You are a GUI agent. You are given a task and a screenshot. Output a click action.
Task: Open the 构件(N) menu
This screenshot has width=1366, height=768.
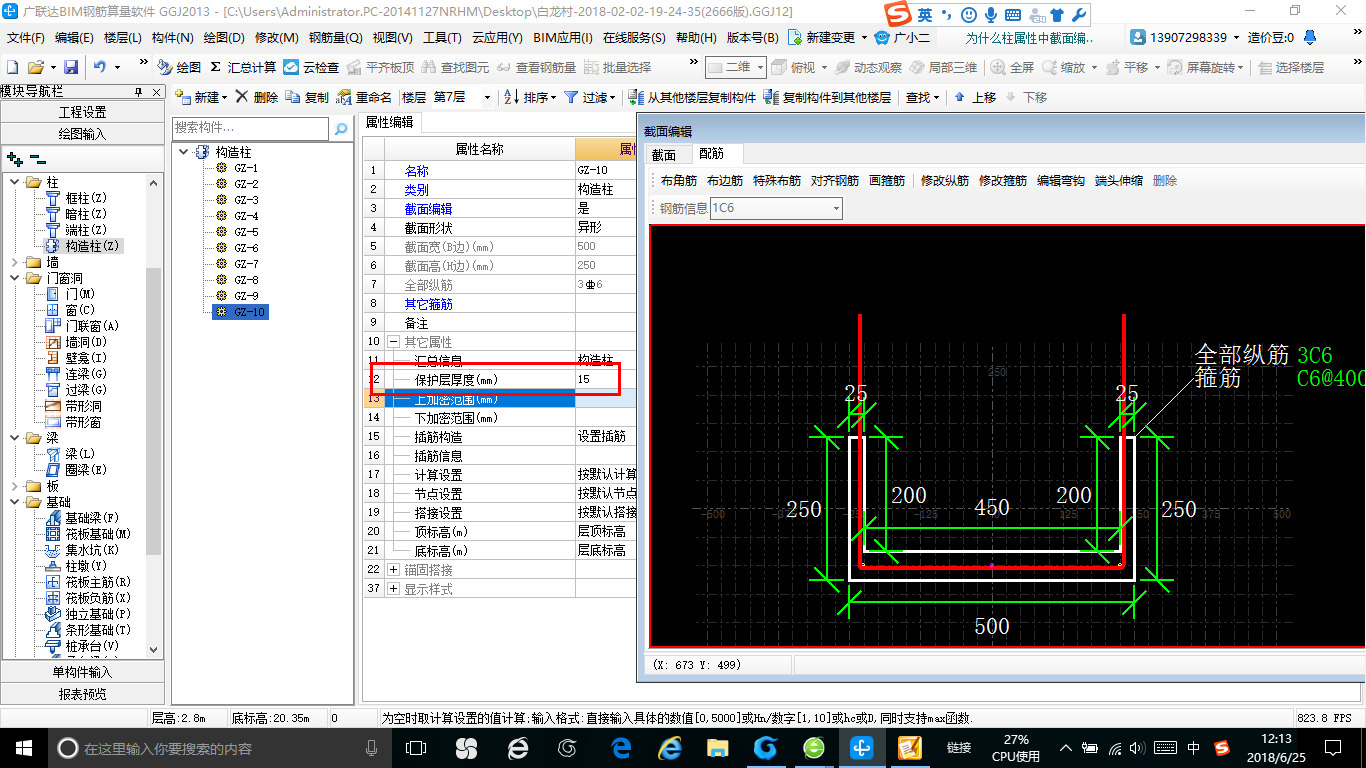[172, 37]
